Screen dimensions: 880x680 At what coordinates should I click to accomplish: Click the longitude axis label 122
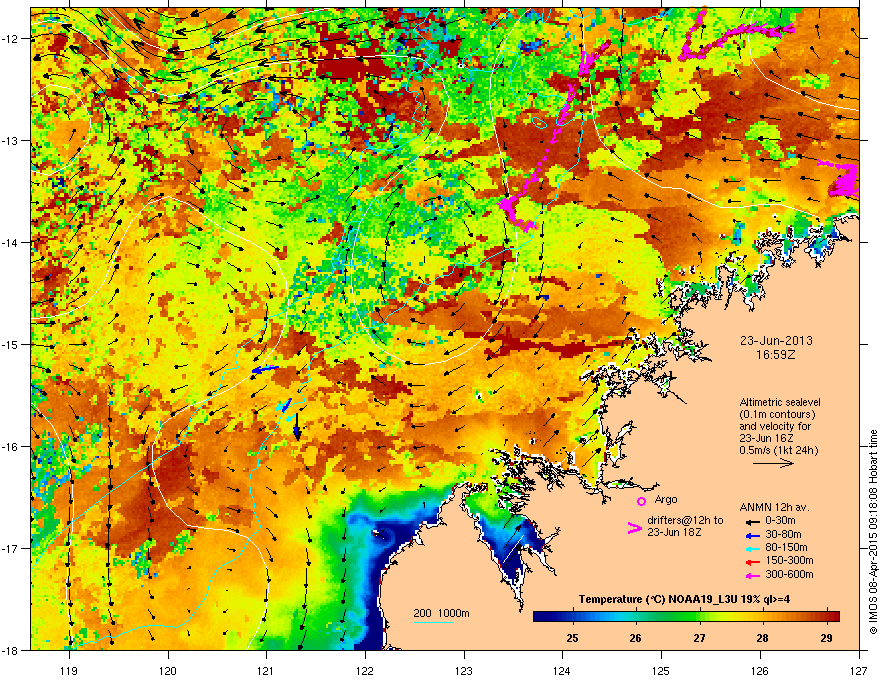click(365, 670)
